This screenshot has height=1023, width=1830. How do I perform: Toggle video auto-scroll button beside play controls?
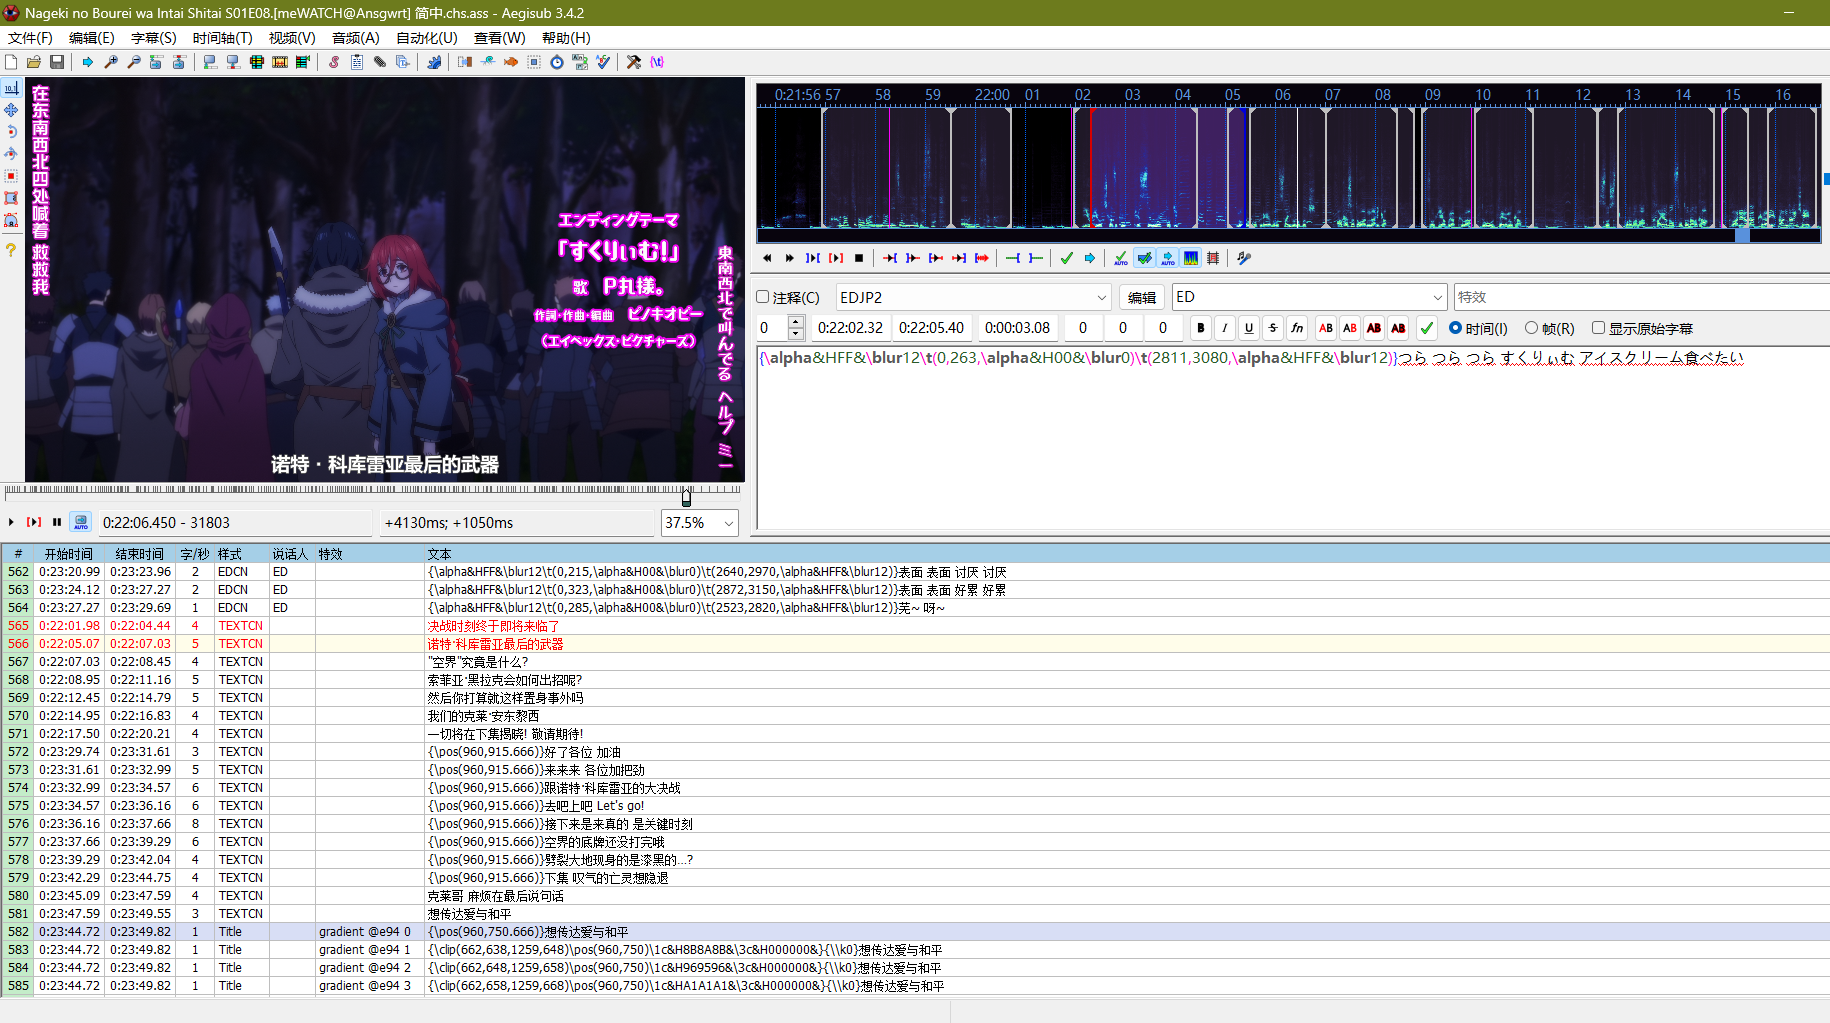click(81, 522)
